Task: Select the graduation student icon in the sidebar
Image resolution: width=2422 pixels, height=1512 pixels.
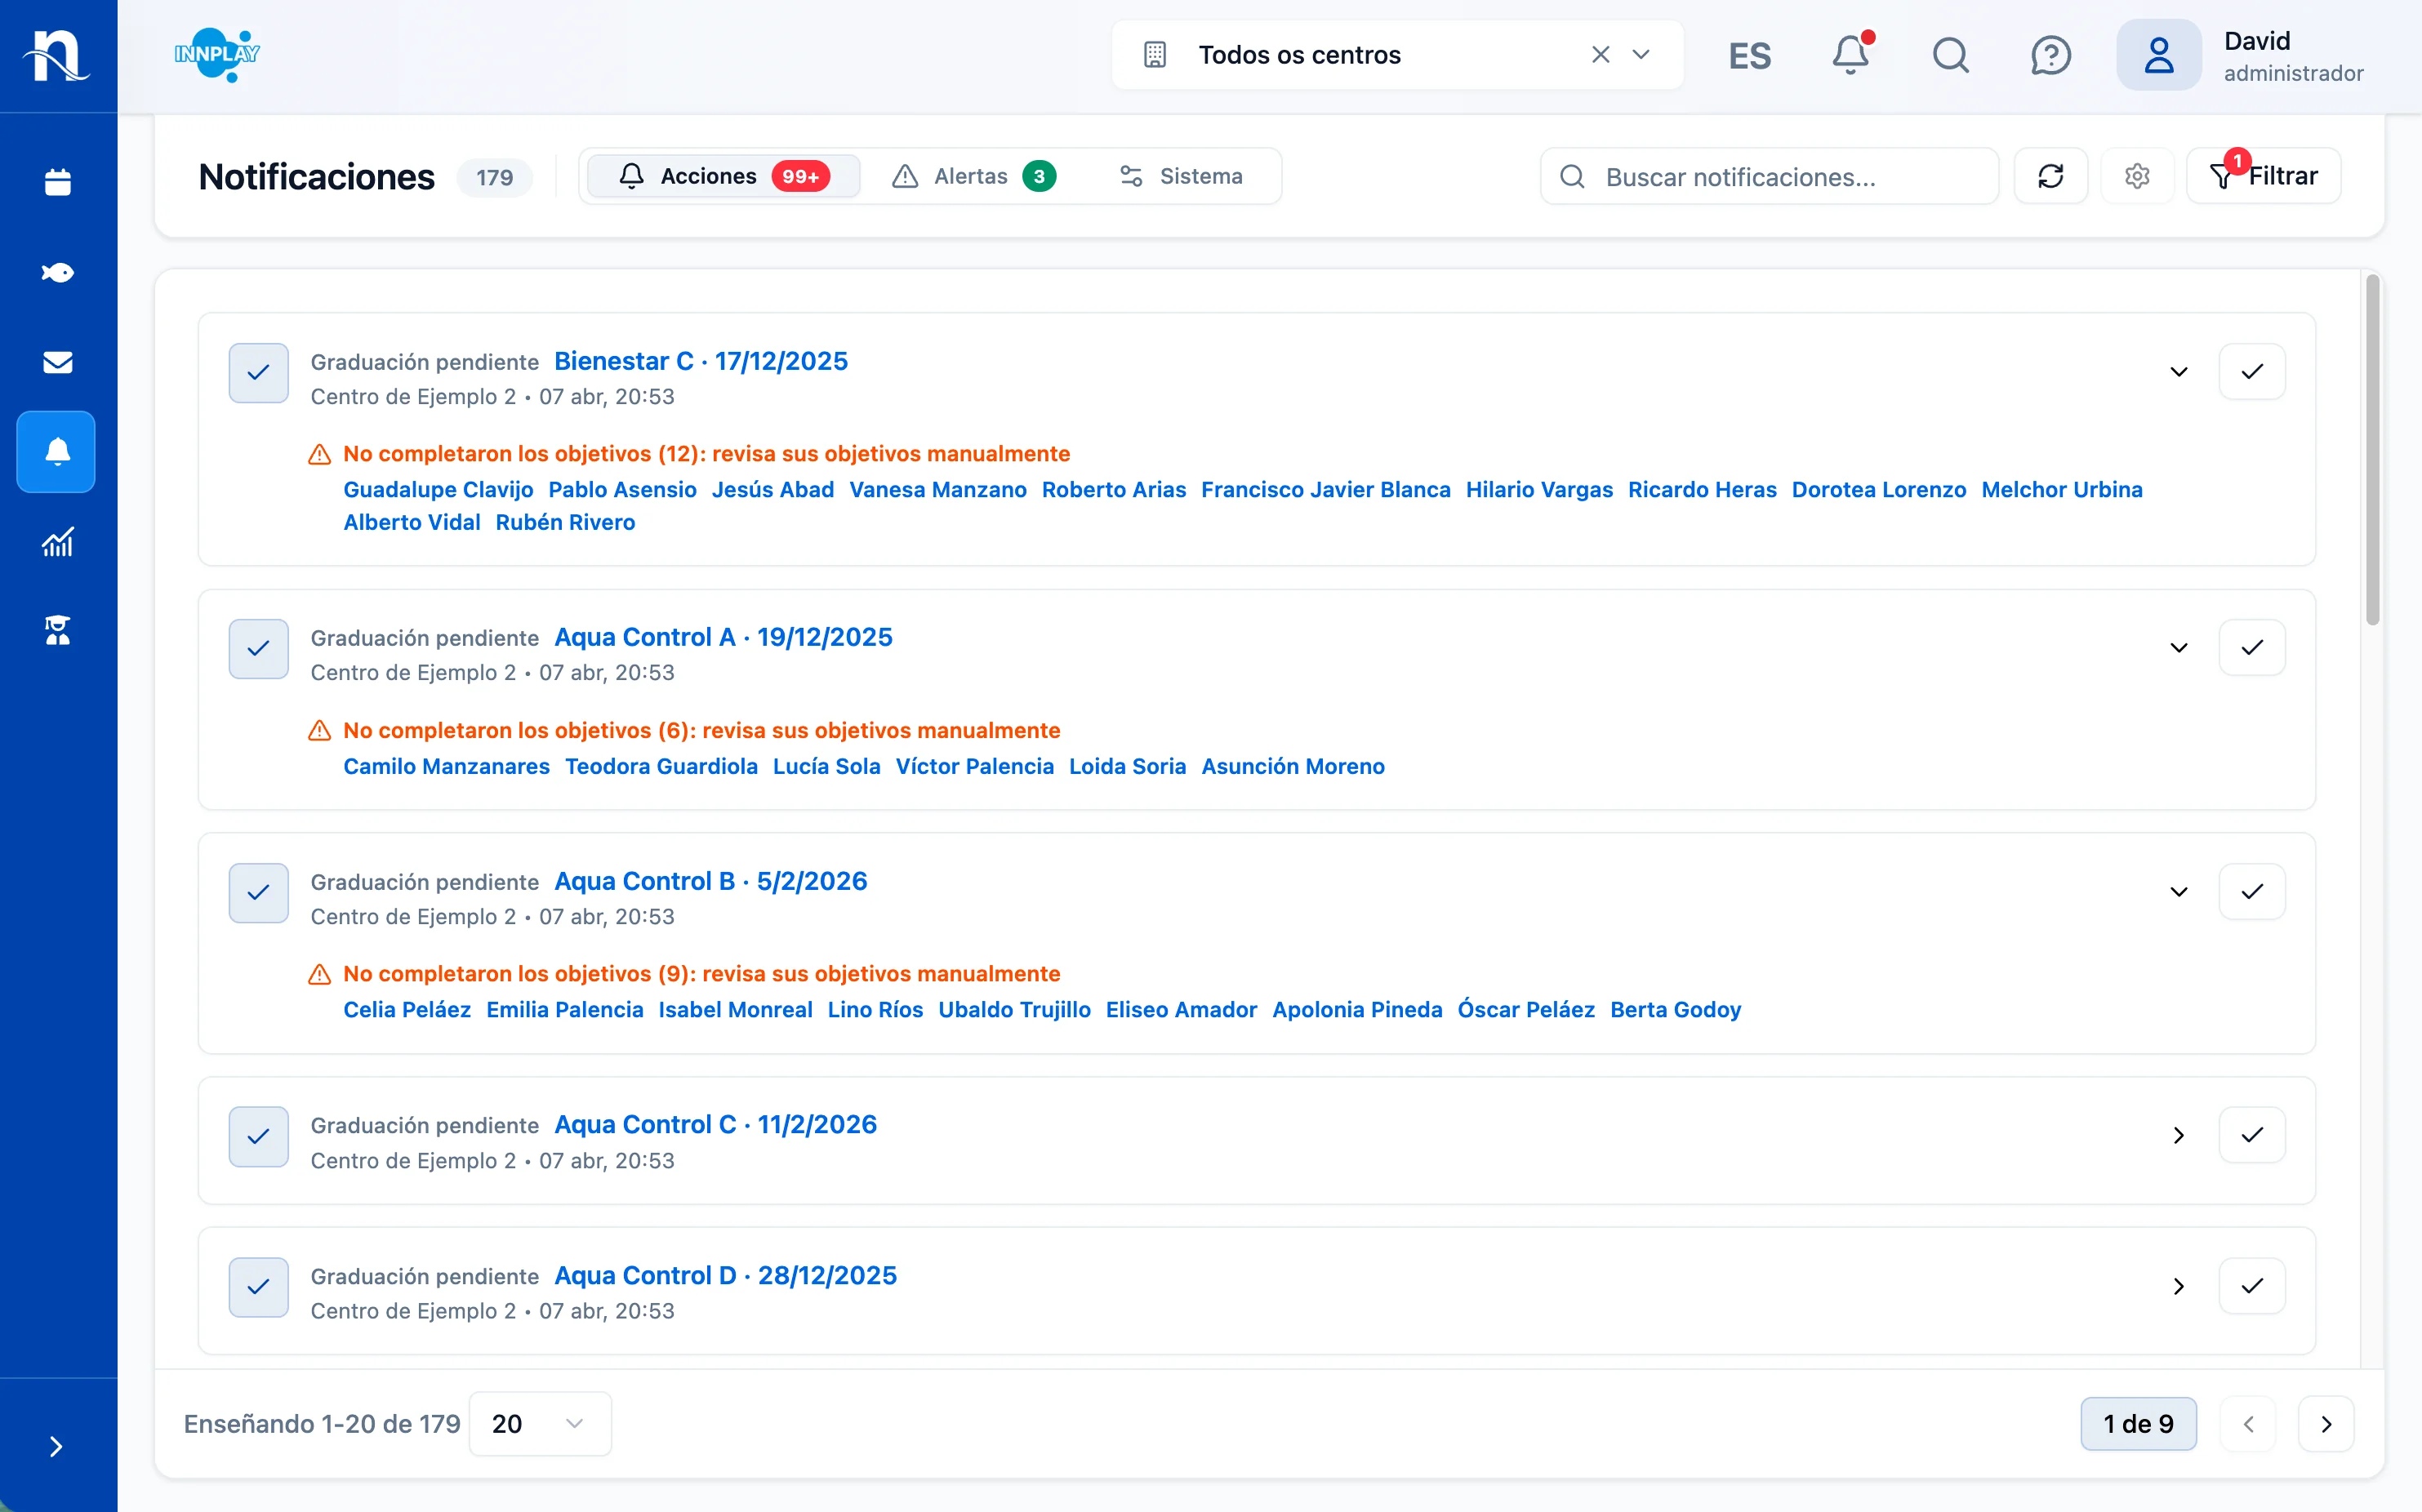Action: (x=57, y=631)
